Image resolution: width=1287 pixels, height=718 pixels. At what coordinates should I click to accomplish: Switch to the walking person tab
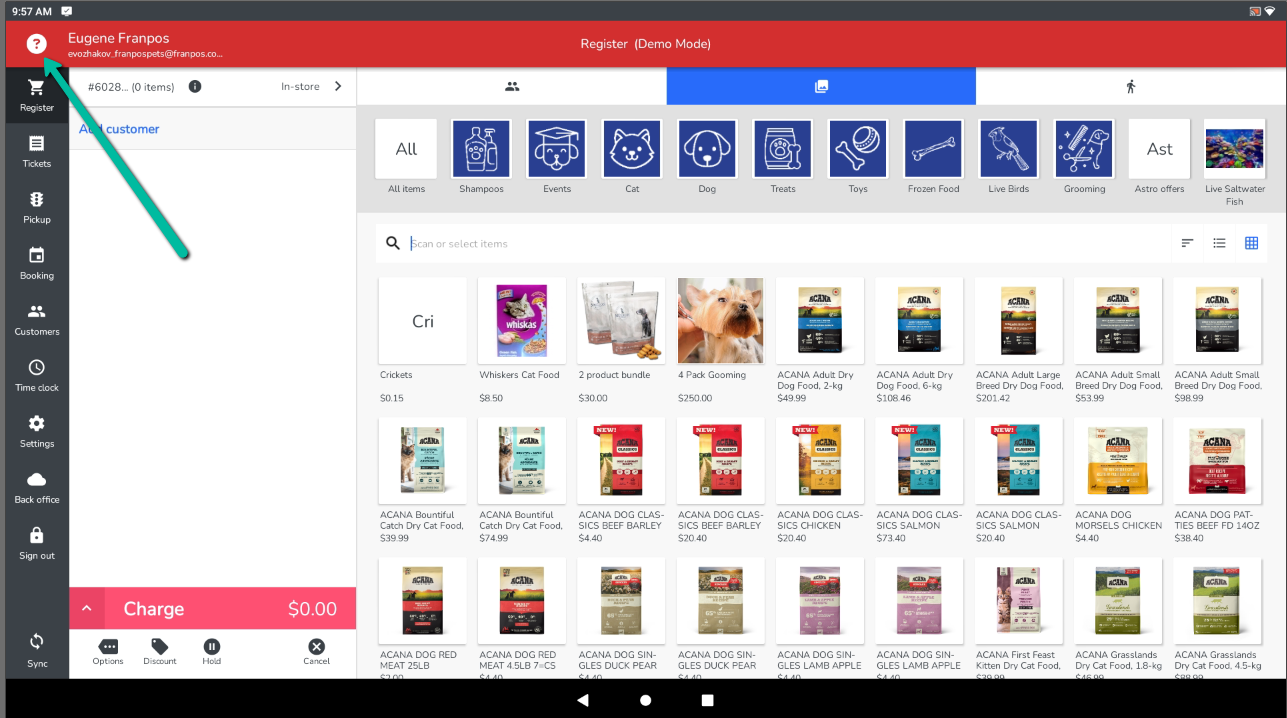coord(1131,87)
